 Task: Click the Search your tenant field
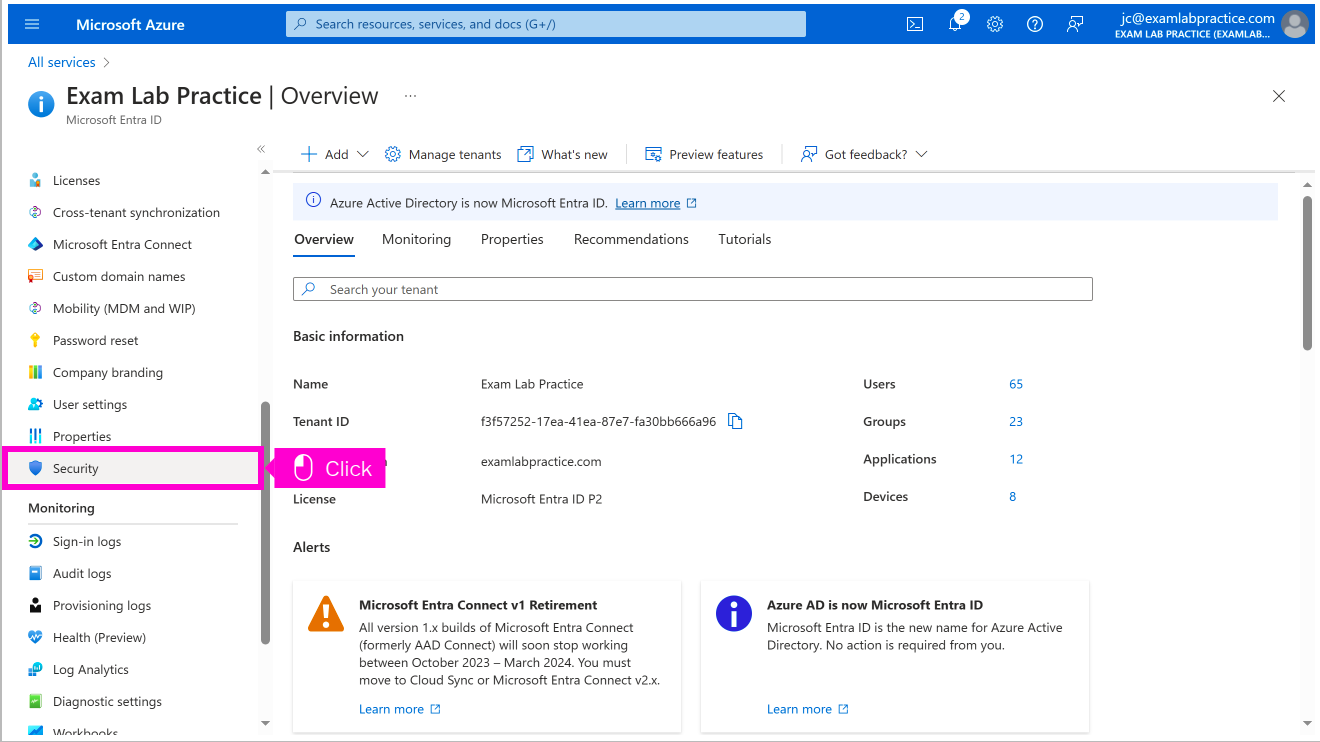tap(692, 290)
